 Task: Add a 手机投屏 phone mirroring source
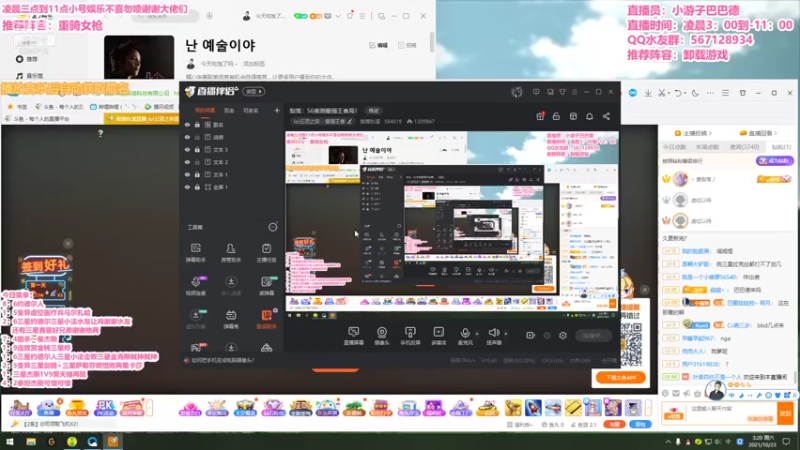410,336
